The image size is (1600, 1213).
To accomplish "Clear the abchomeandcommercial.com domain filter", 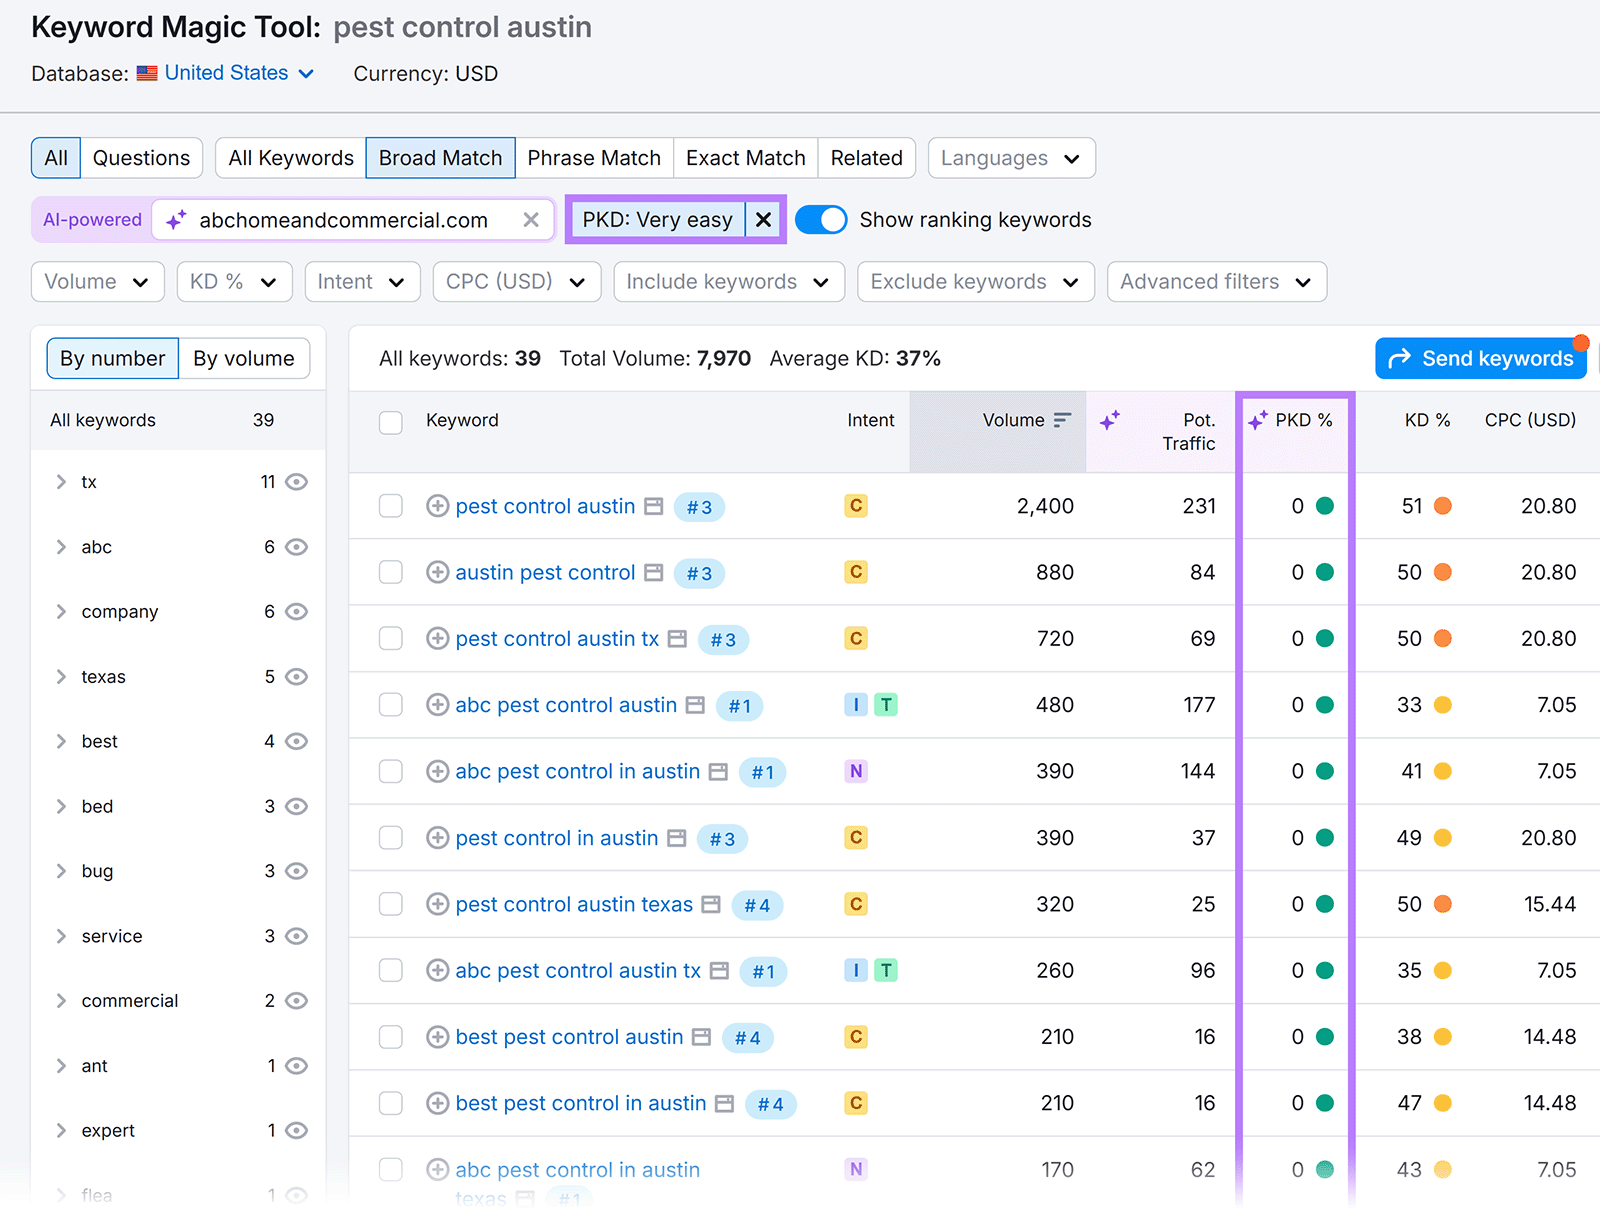I will tap(531, 220).
